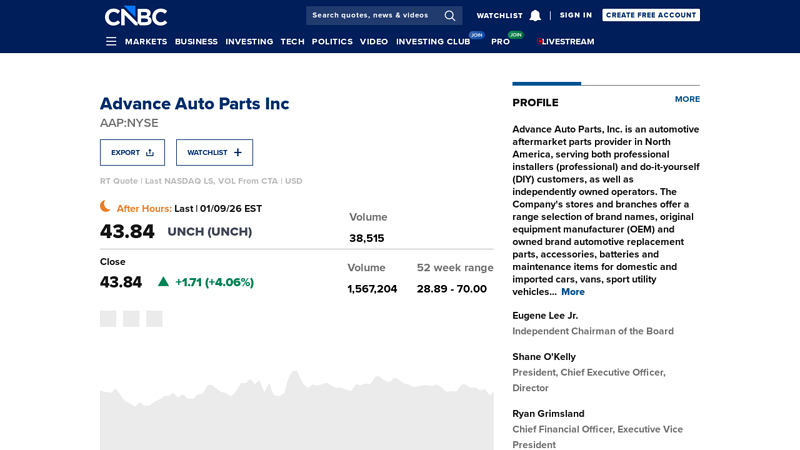Open the INVESTING menu

tap(249, 41)
